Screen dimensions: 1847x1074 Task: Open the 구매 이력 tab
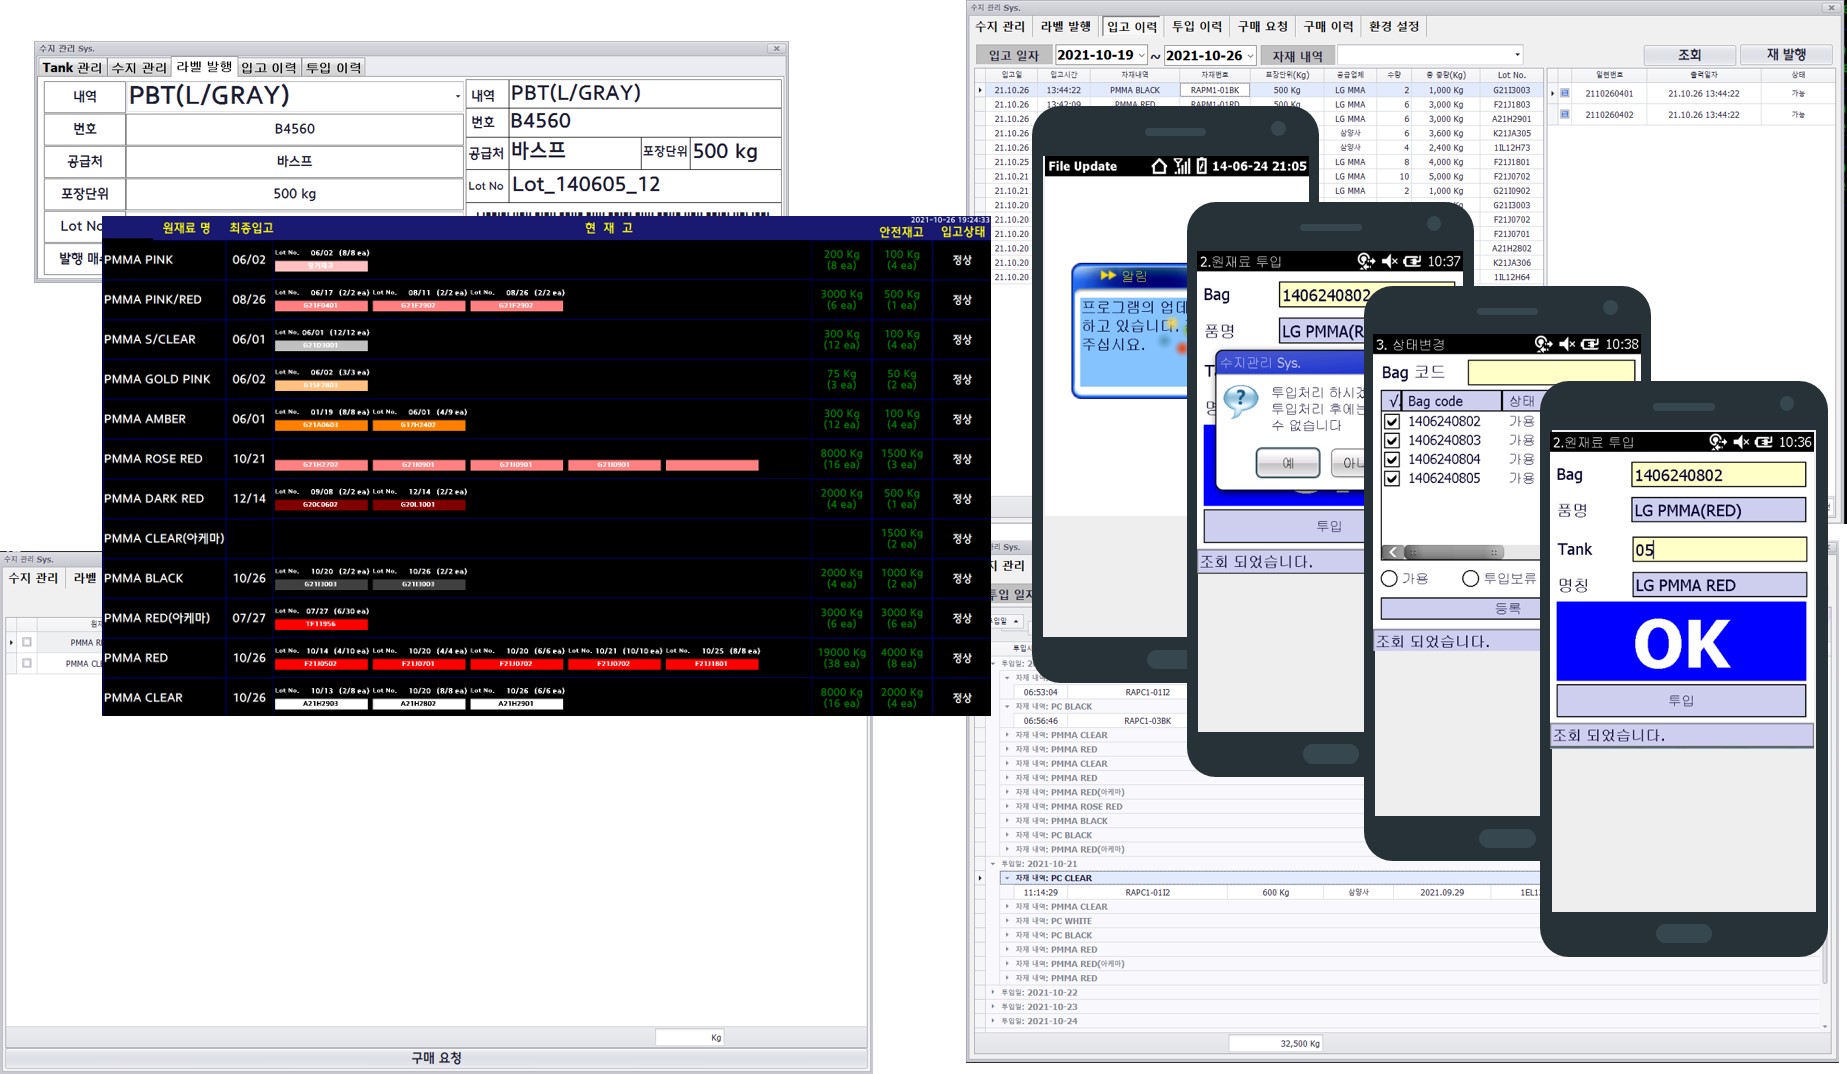pos(1328,27)
